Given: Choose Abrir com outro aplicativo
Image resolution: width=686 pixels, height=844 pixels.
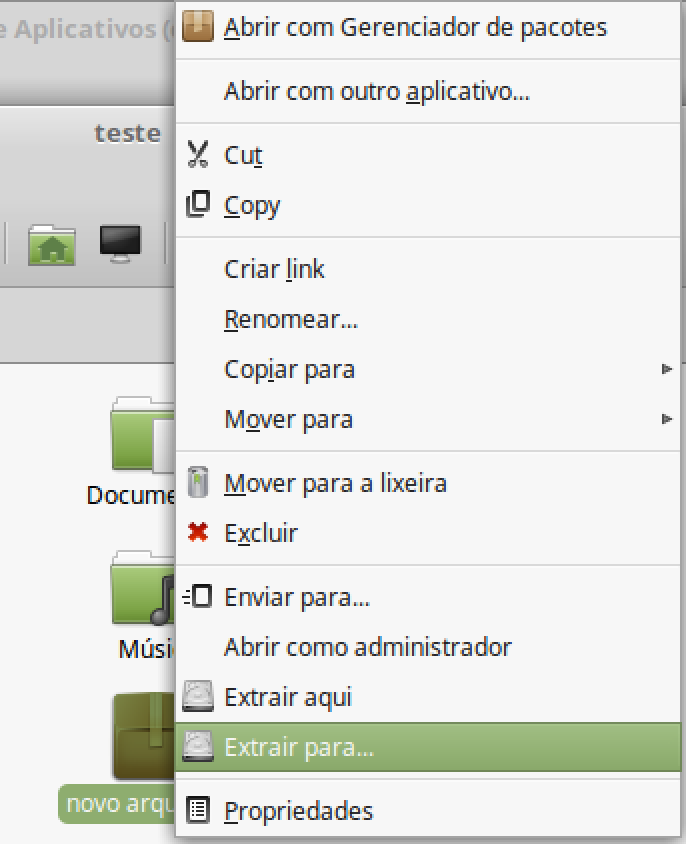Looking at the screenshot, I should tap(376, 93).
